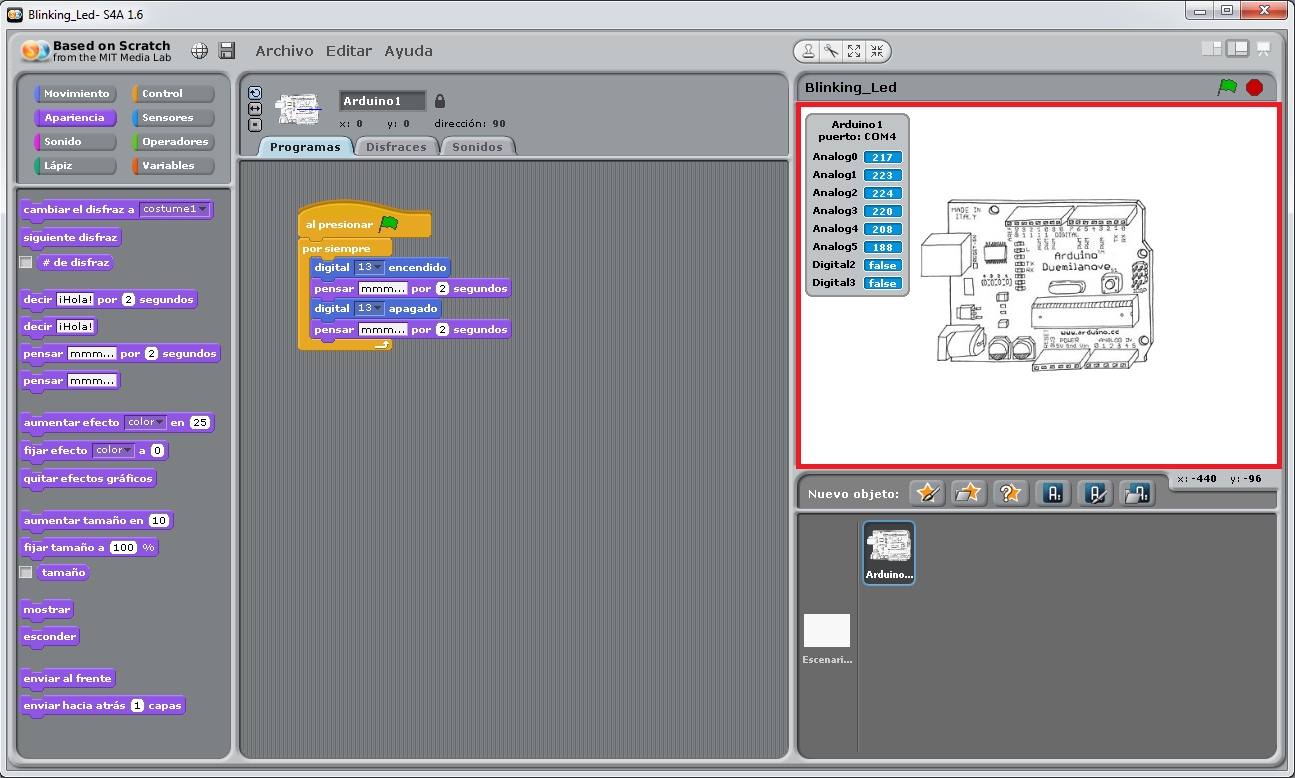Toggle the '# de disfraz' checkbox
The image size is (1295, 778).
pos(26,262)
